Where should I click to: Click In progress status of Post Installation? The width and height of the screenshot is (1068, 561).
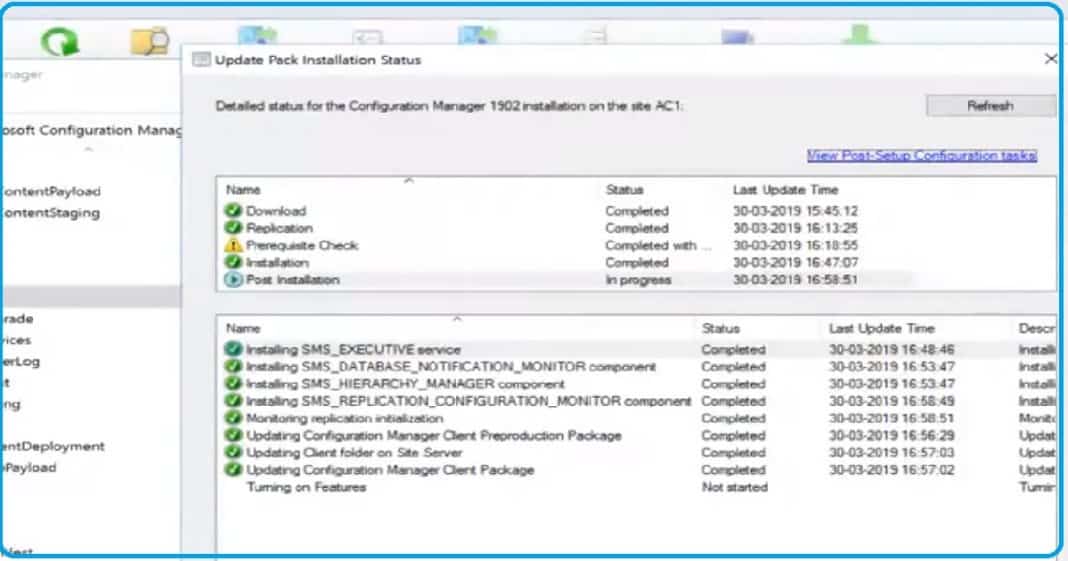[638, 280]
